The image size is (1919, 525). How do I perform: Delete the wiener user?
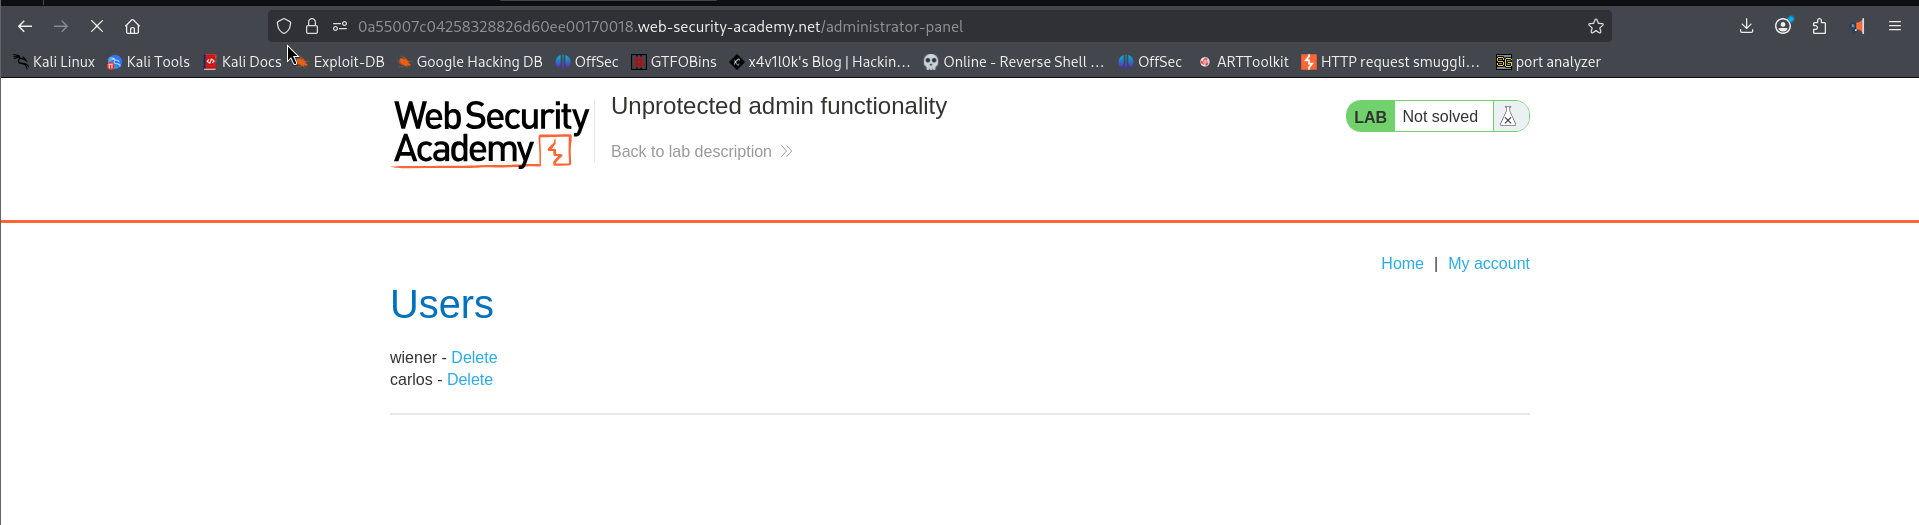point(474,357)
